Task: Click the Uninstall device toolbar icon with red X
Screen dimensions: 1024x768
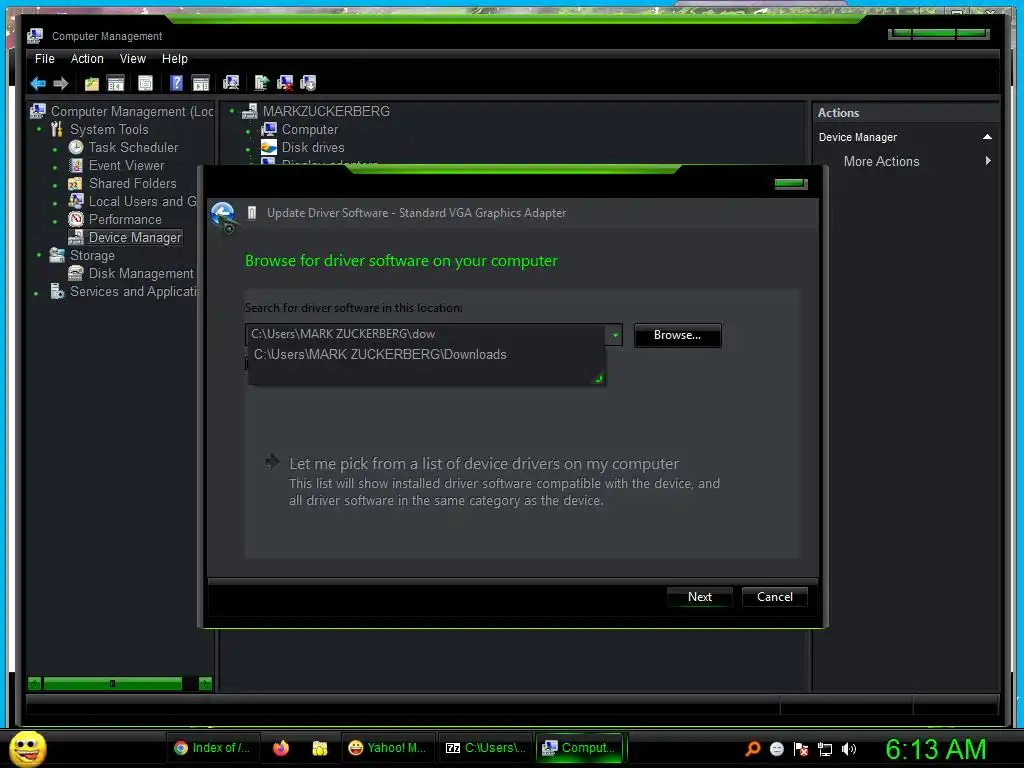Action: pos(285,83)
